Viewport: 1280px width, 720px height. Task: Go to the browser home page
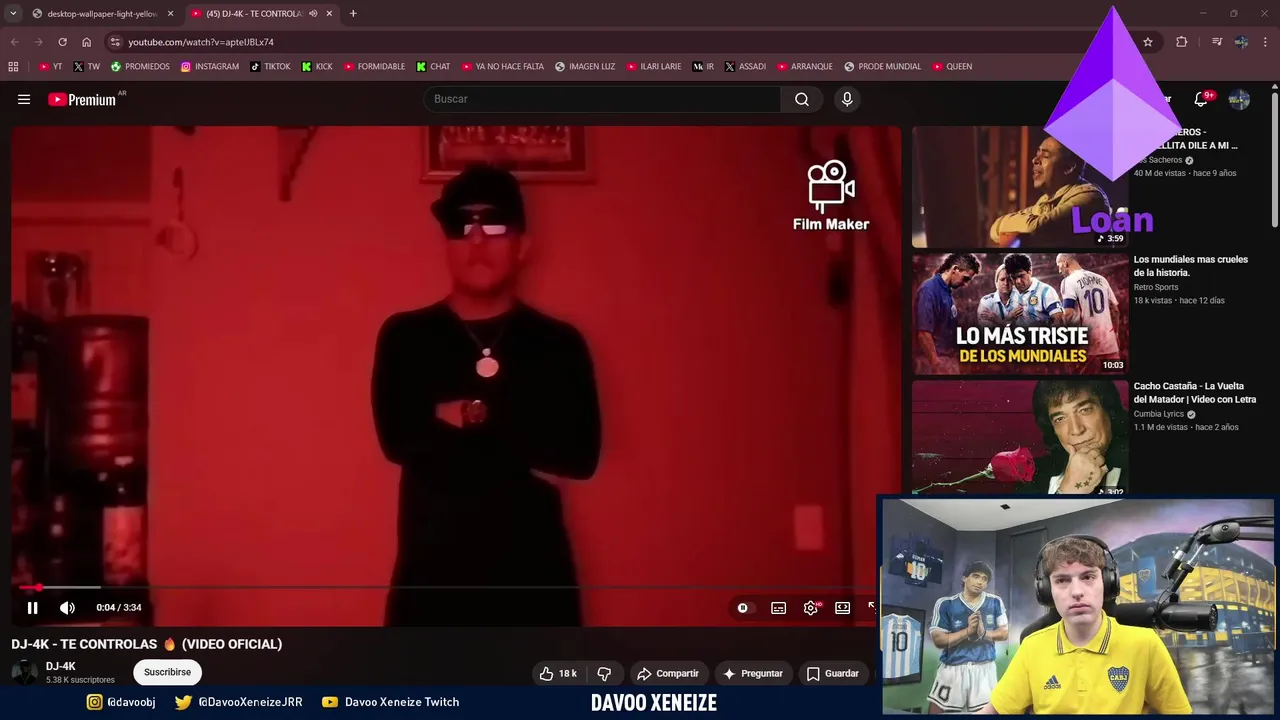click(x=87, y=42)
